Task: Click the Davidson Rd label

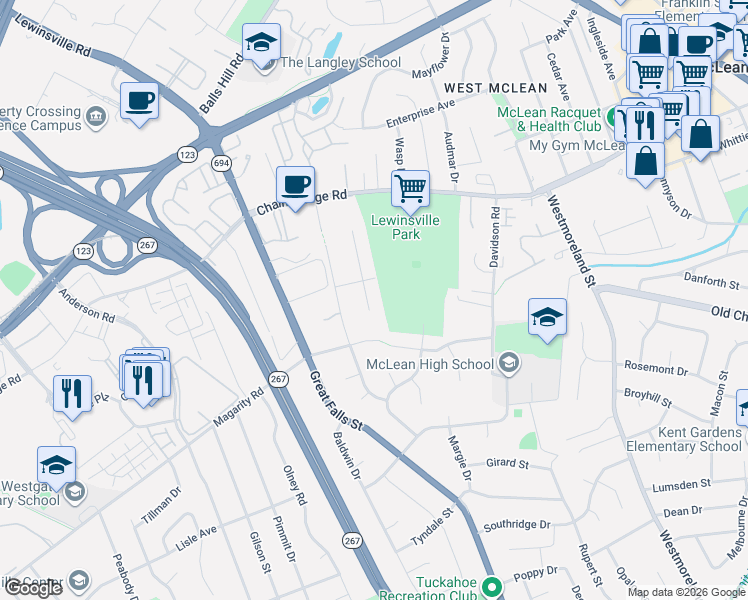Action: (x=494, y=237)
